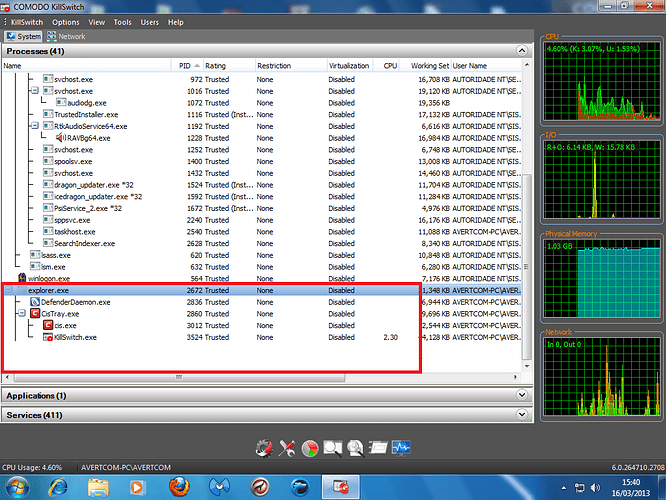Viewport: 666px width, 500px height.
Task: Click the blue wing-shaped taskbar icon
Action: coord(219,487)
